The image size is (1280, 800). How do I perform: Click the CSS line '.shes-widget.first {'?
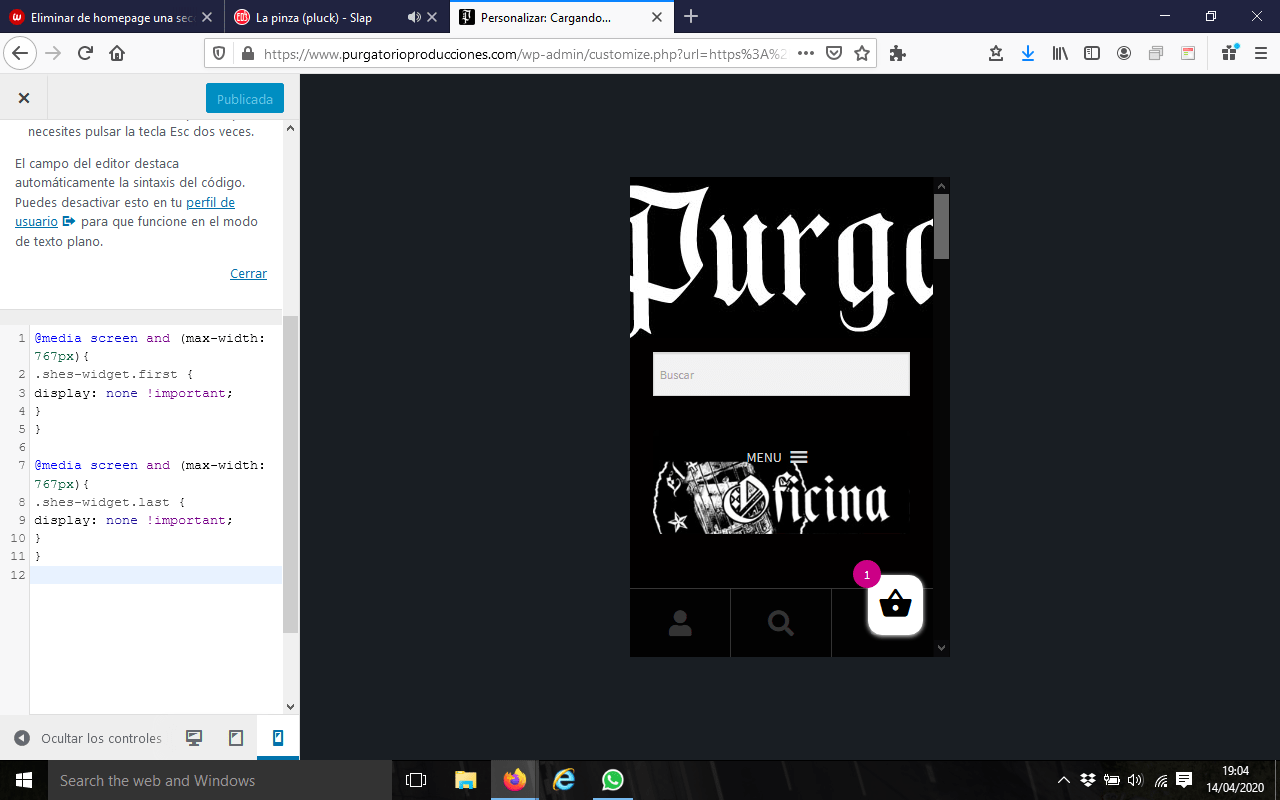pyautogui.click(x=113, y=374)
